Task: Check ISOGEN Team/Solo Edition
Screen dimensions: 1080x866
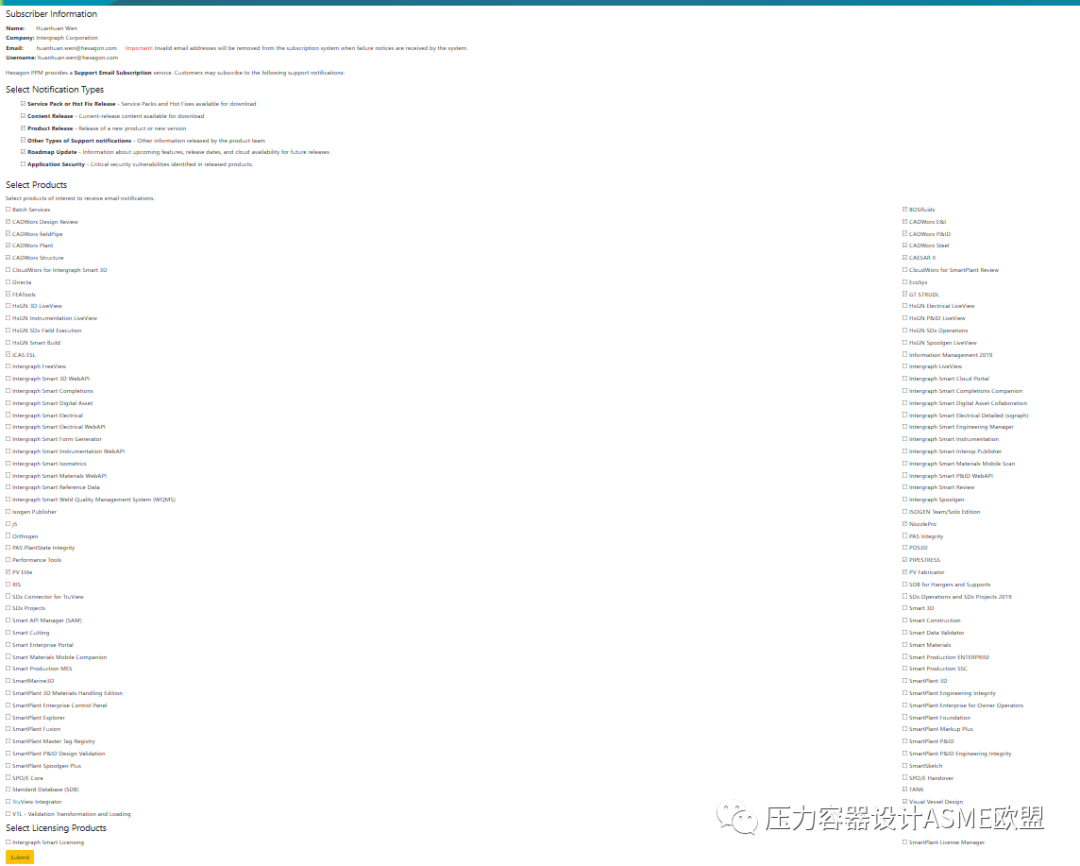Action: pyautogui.click(x=905, y=512)
